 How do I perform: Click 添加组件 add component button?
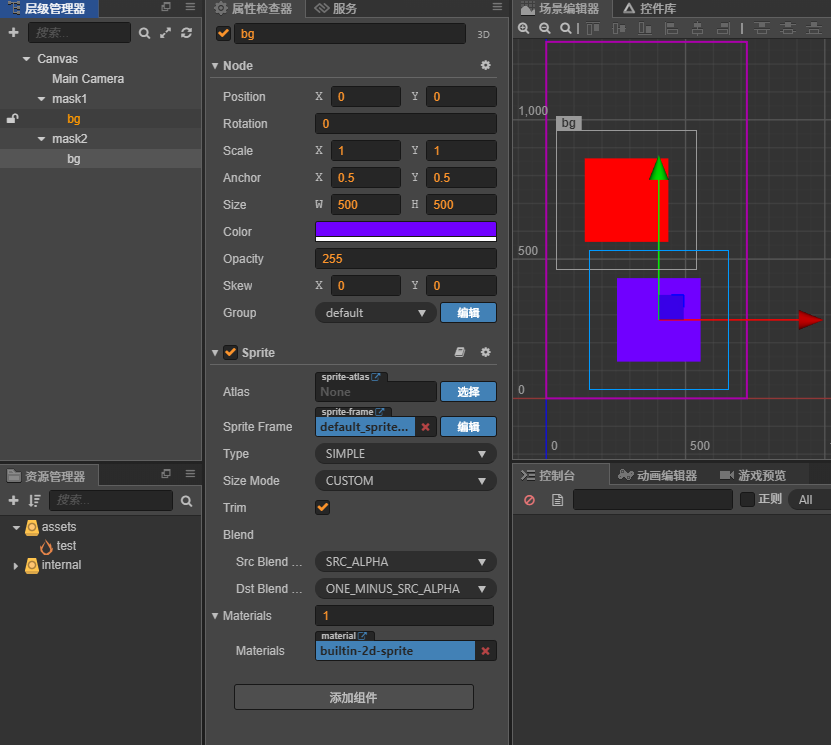click(354, 697)
